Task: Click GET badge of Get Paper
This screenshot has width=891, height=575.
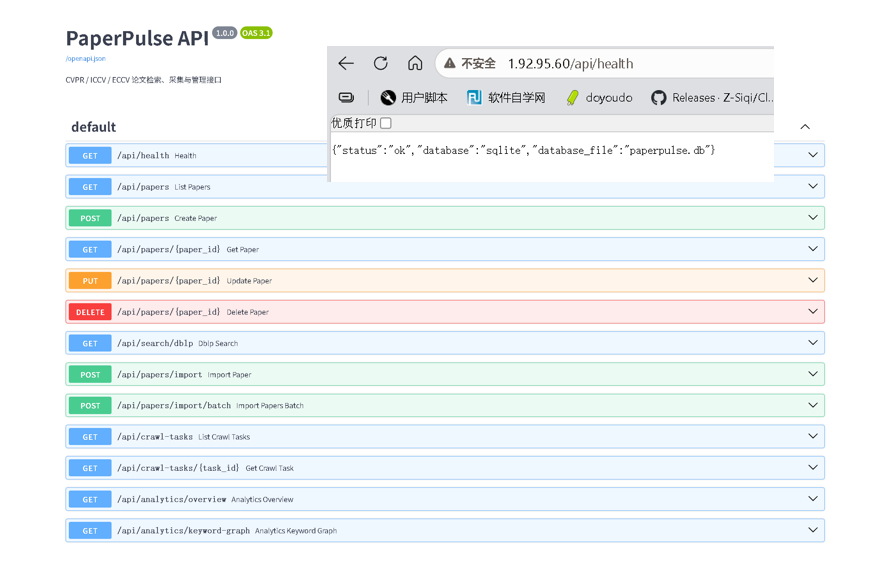Action: [90, 249]
